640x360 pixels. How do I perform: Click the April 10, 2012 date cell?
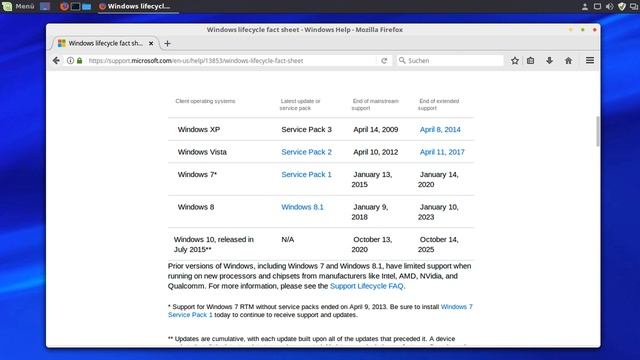pos(376,152)
